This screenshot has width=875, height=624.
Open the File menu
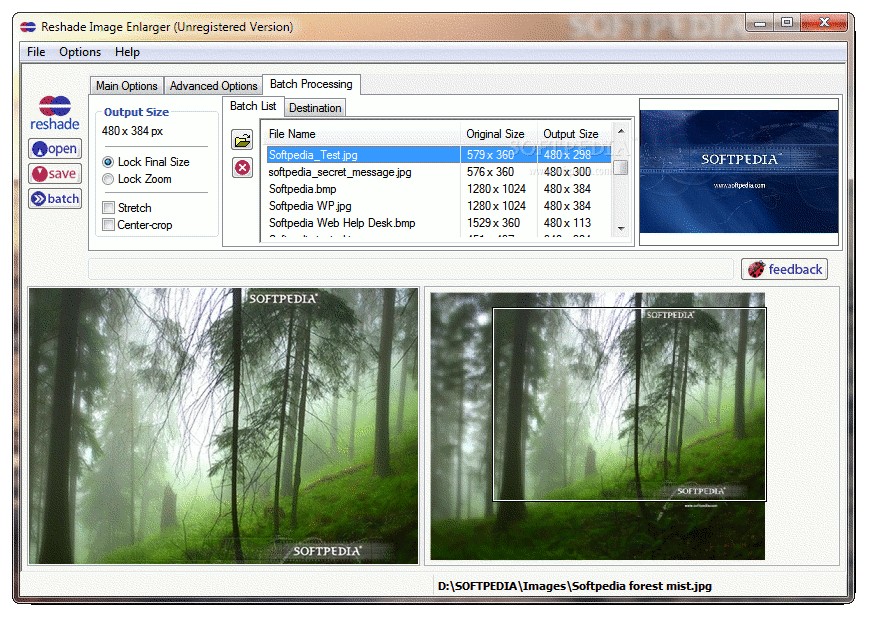click(36, 52)
